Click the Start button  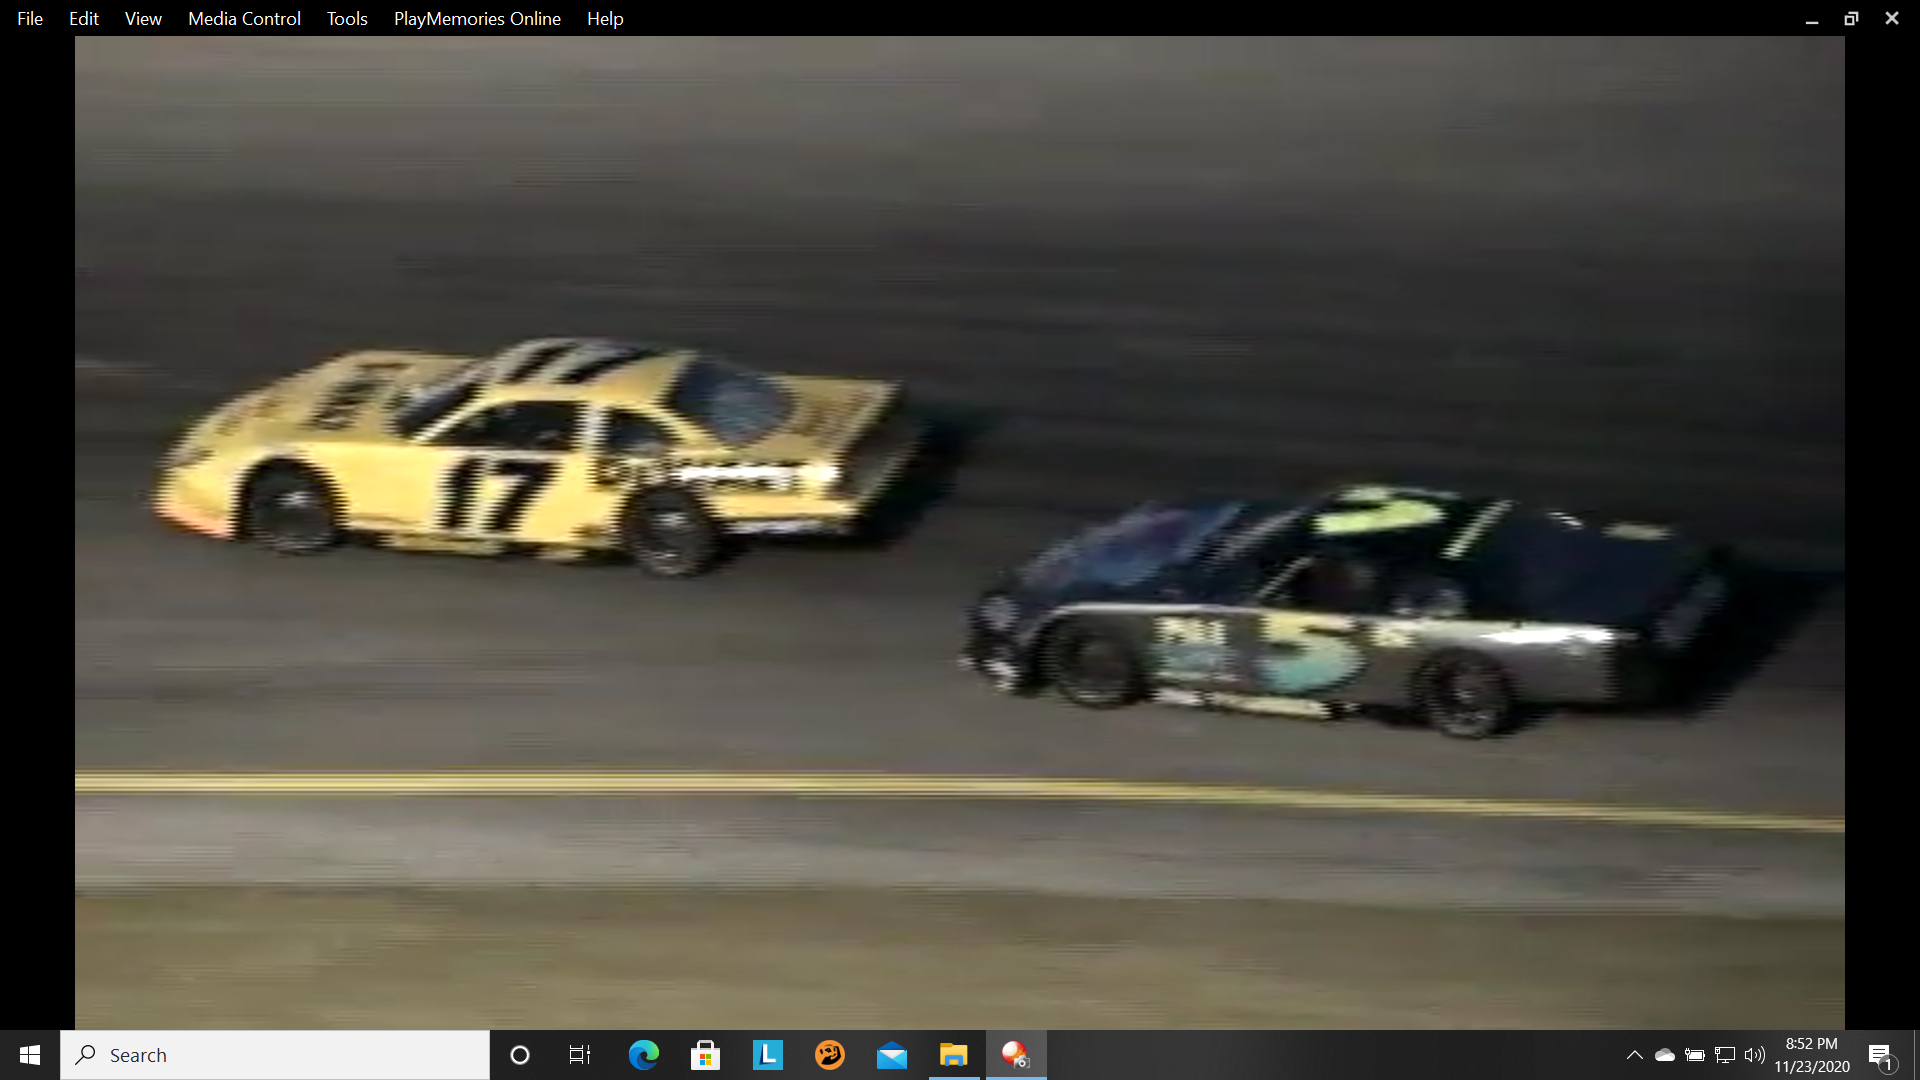tap(29, 1055)
